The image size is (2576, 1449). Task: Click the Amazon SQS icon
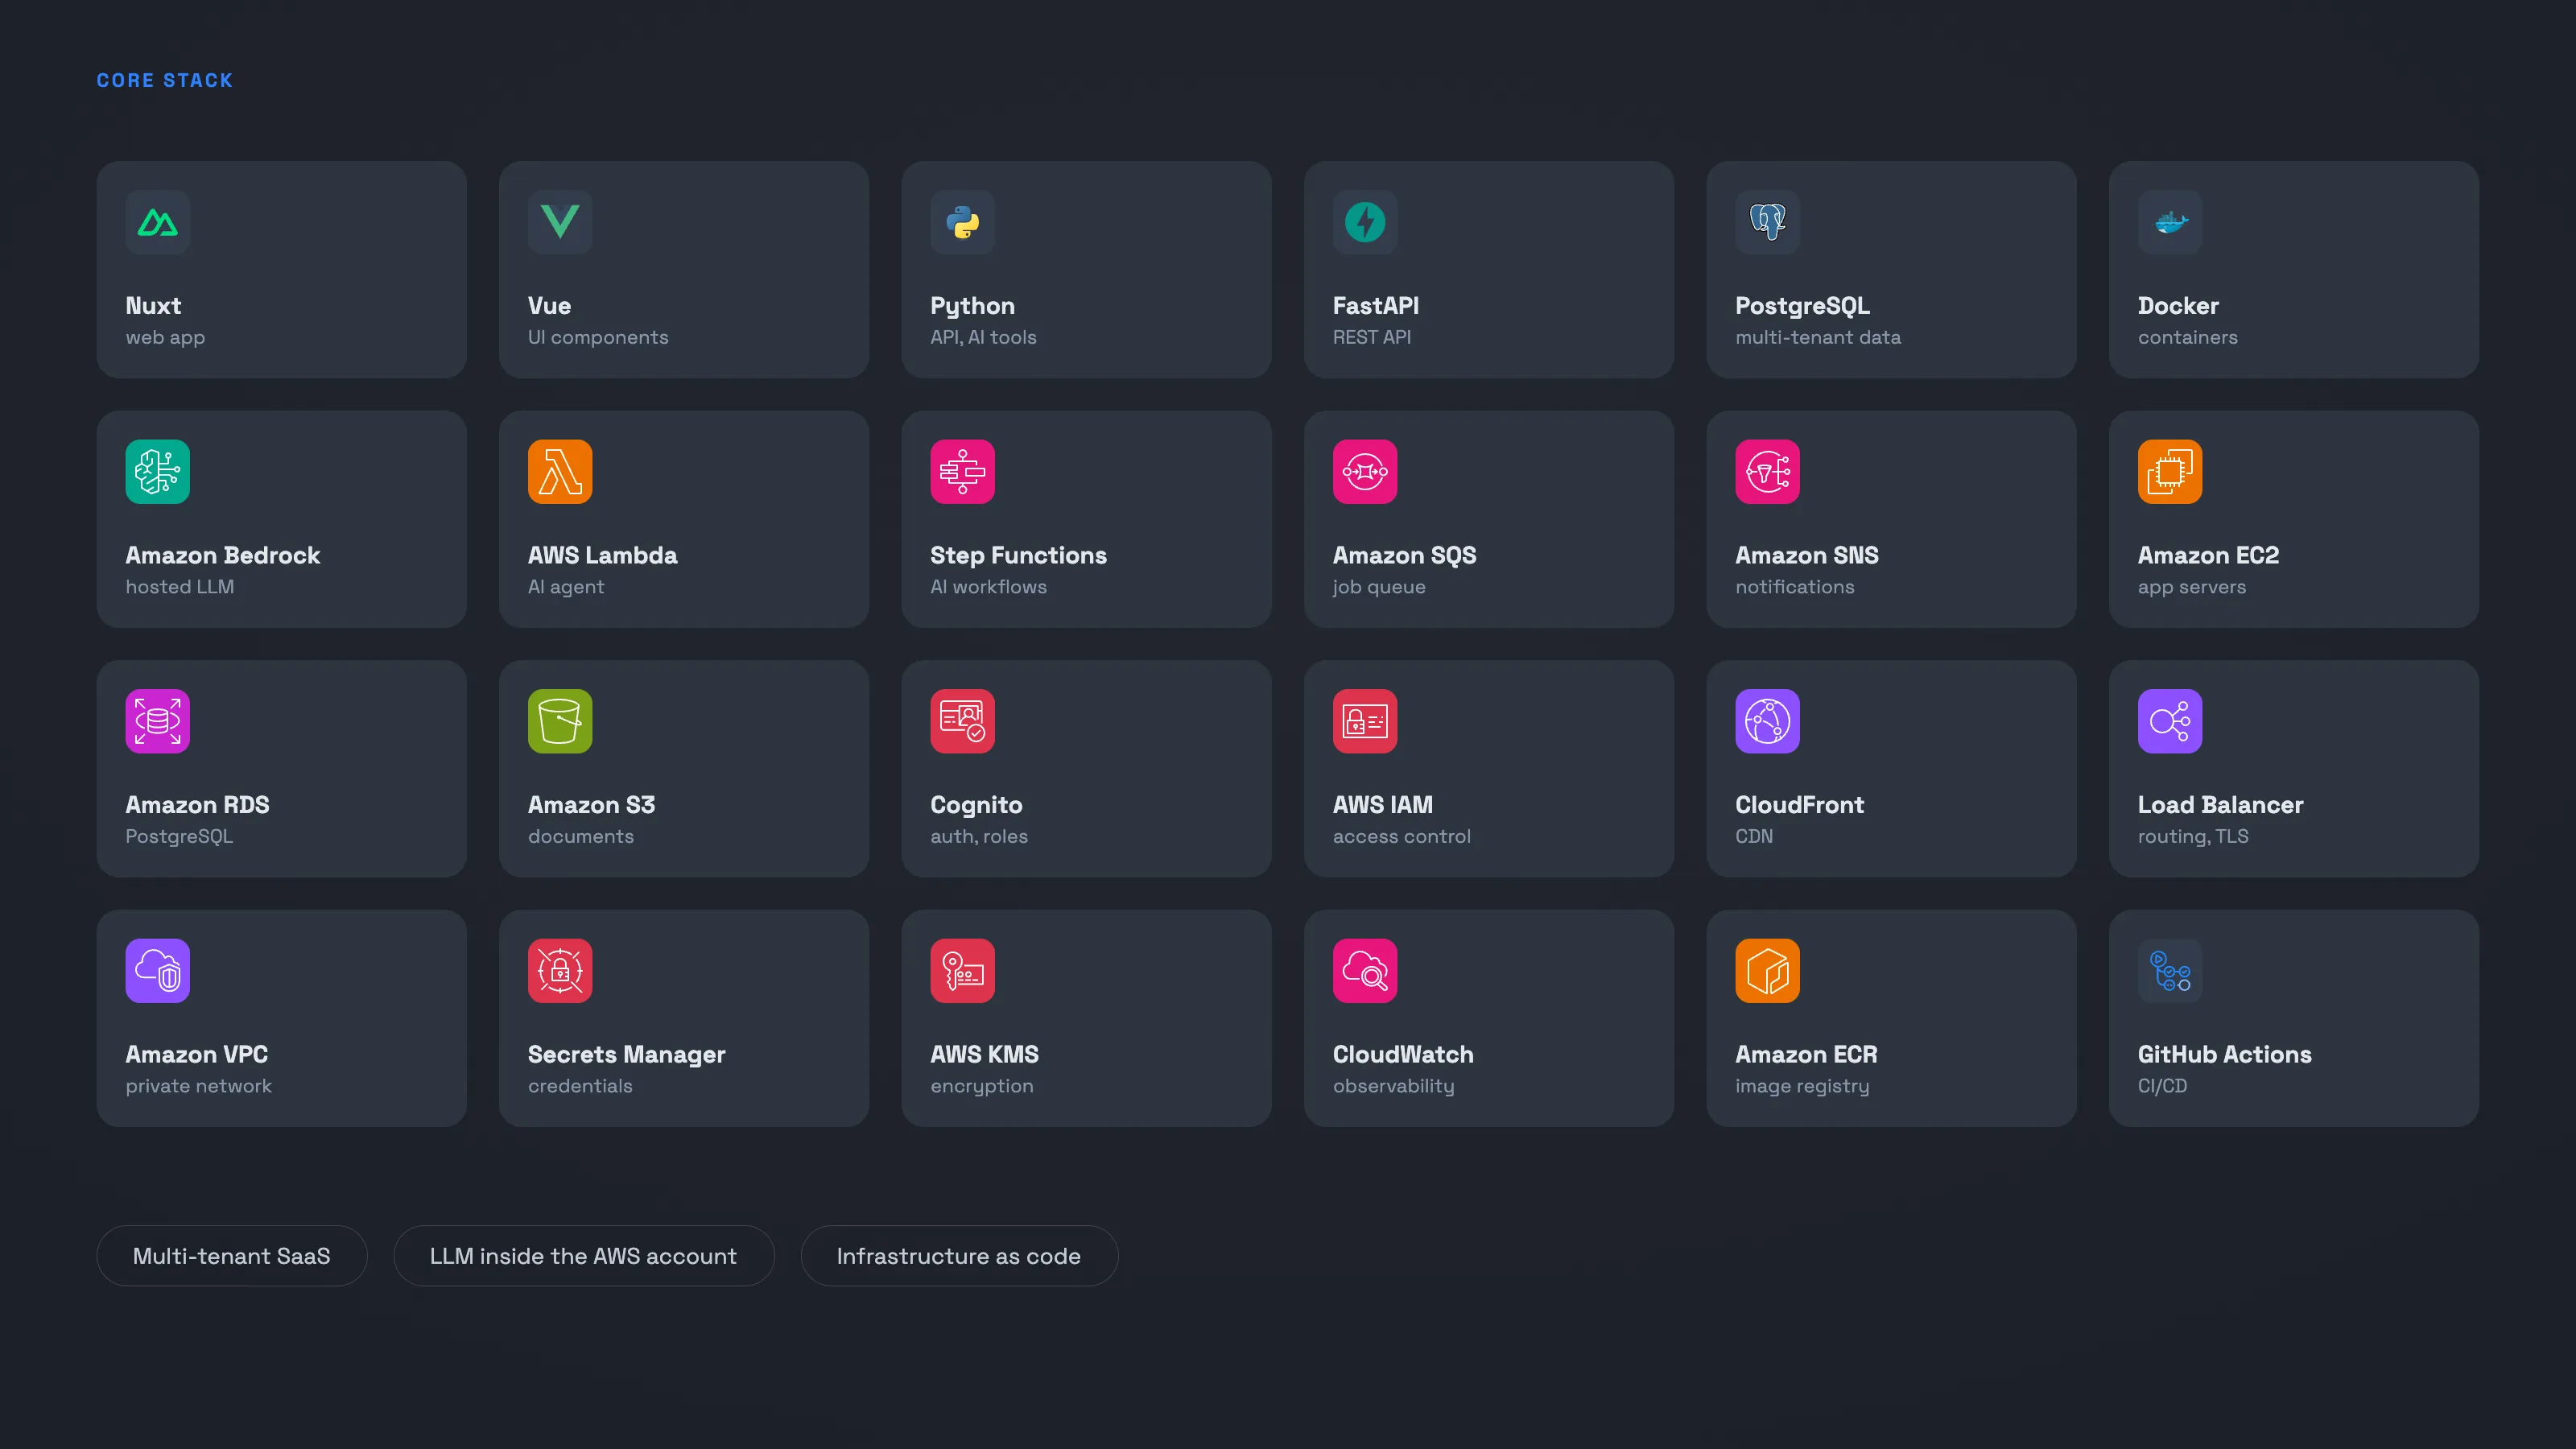tap(1365, 472)
